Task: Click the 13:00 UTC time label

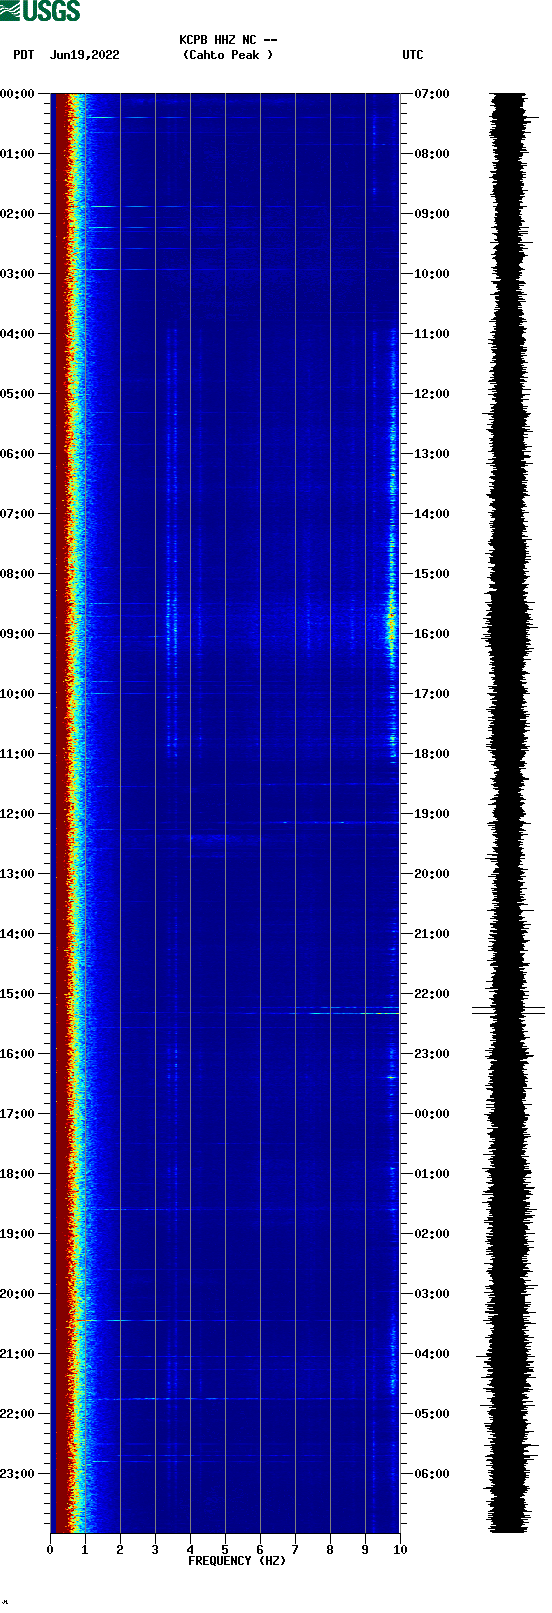Action: pos(431,454)
